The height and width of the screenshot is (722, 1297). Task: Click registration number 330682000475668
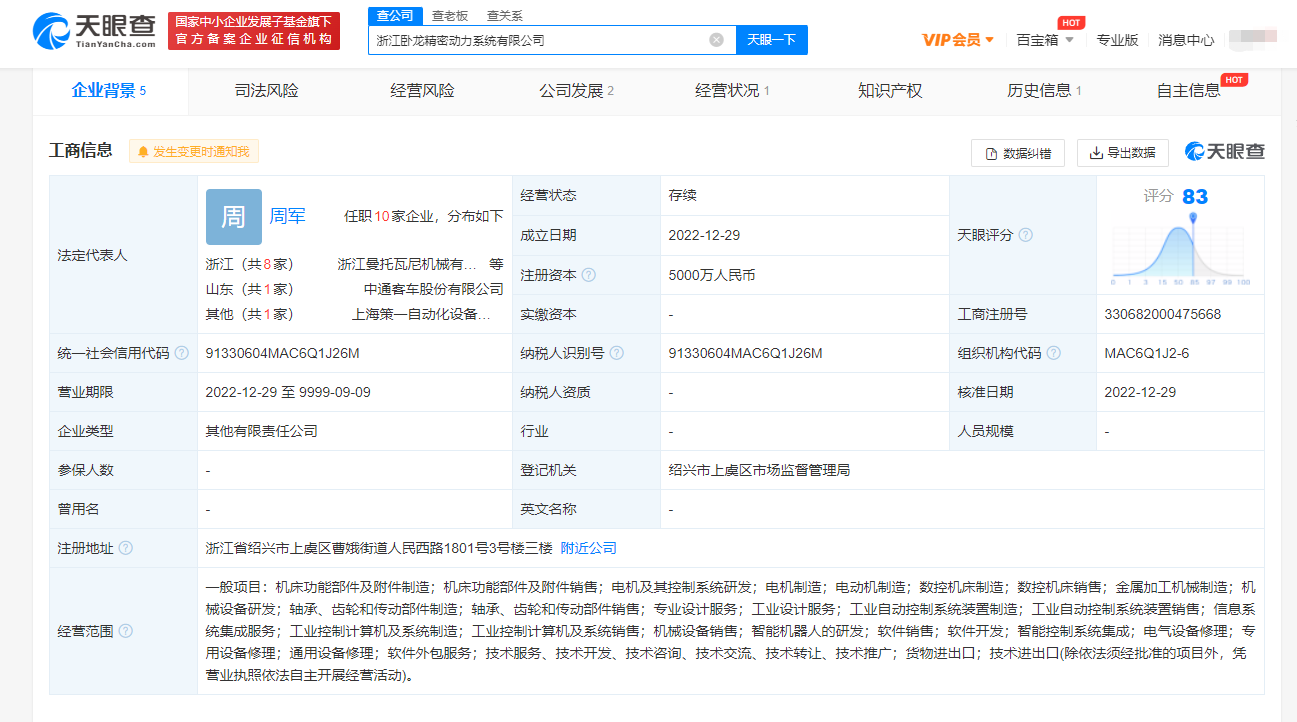point(1162,314)
